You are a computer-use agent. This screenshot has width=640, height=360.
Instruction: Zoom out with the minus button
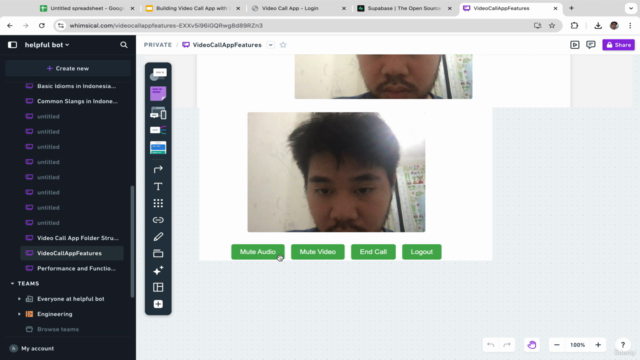pos(557,345)
